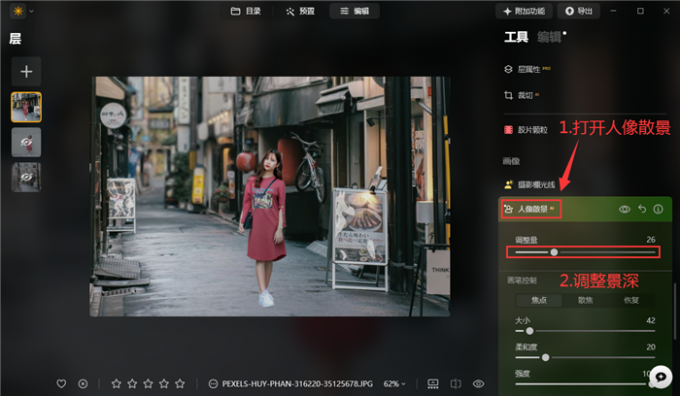The height and width of the screenshot is (396, 680).
Task: Click the 导出 export button
Action: [579, 11]
